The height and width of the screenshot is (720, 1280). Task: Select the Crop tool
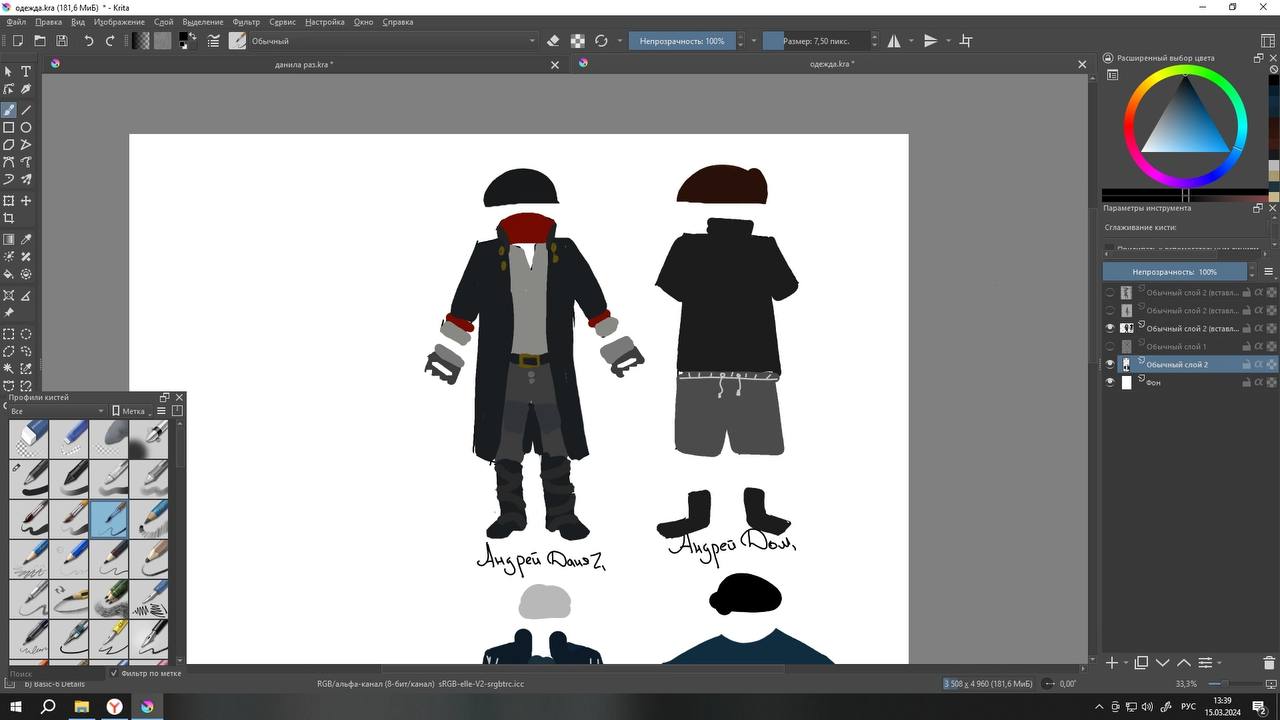9,218
